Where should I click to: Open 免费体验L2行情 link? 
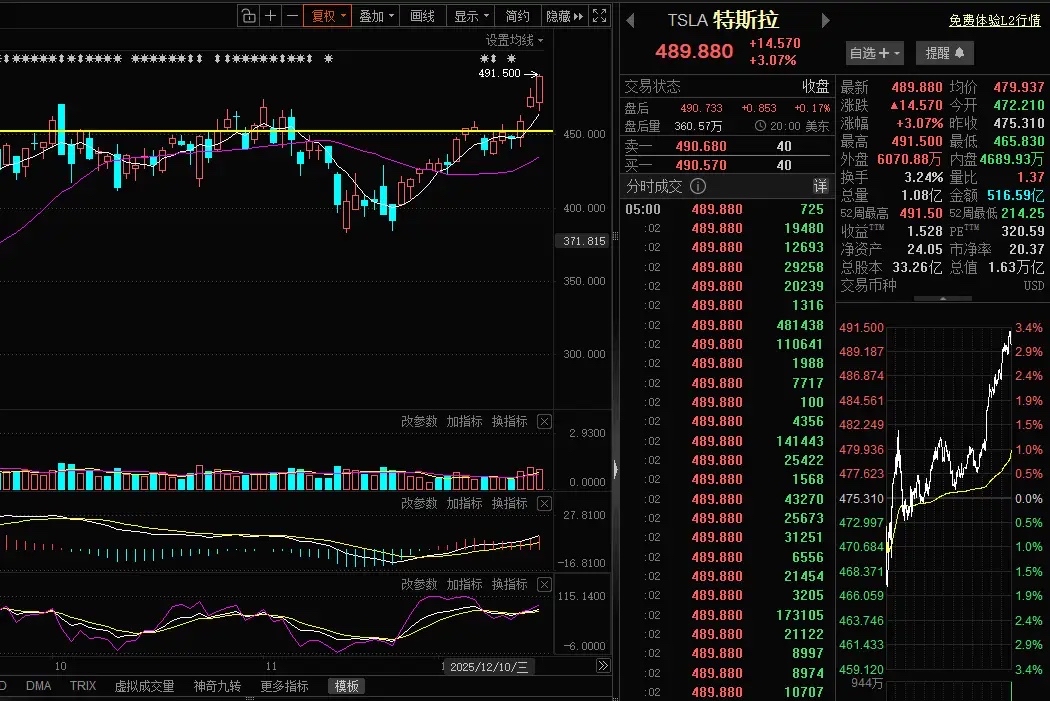tap(994, 21)
